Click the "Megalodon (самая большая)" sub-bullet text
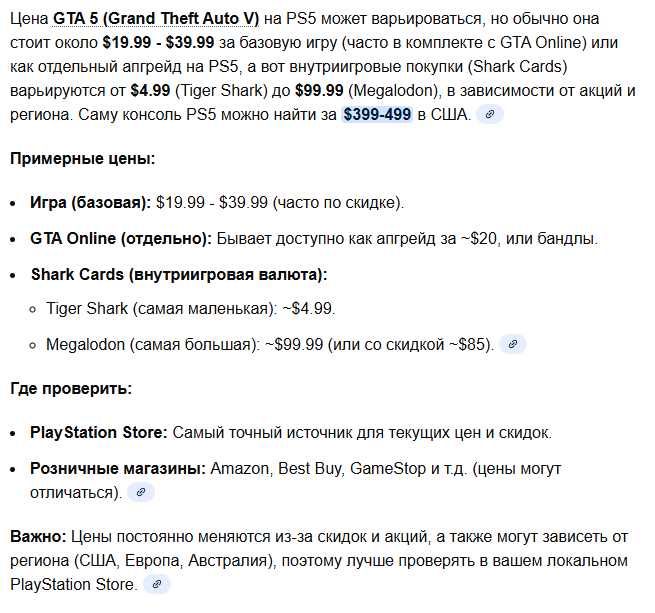Screen dimensions: 655x613 [150, 344]
